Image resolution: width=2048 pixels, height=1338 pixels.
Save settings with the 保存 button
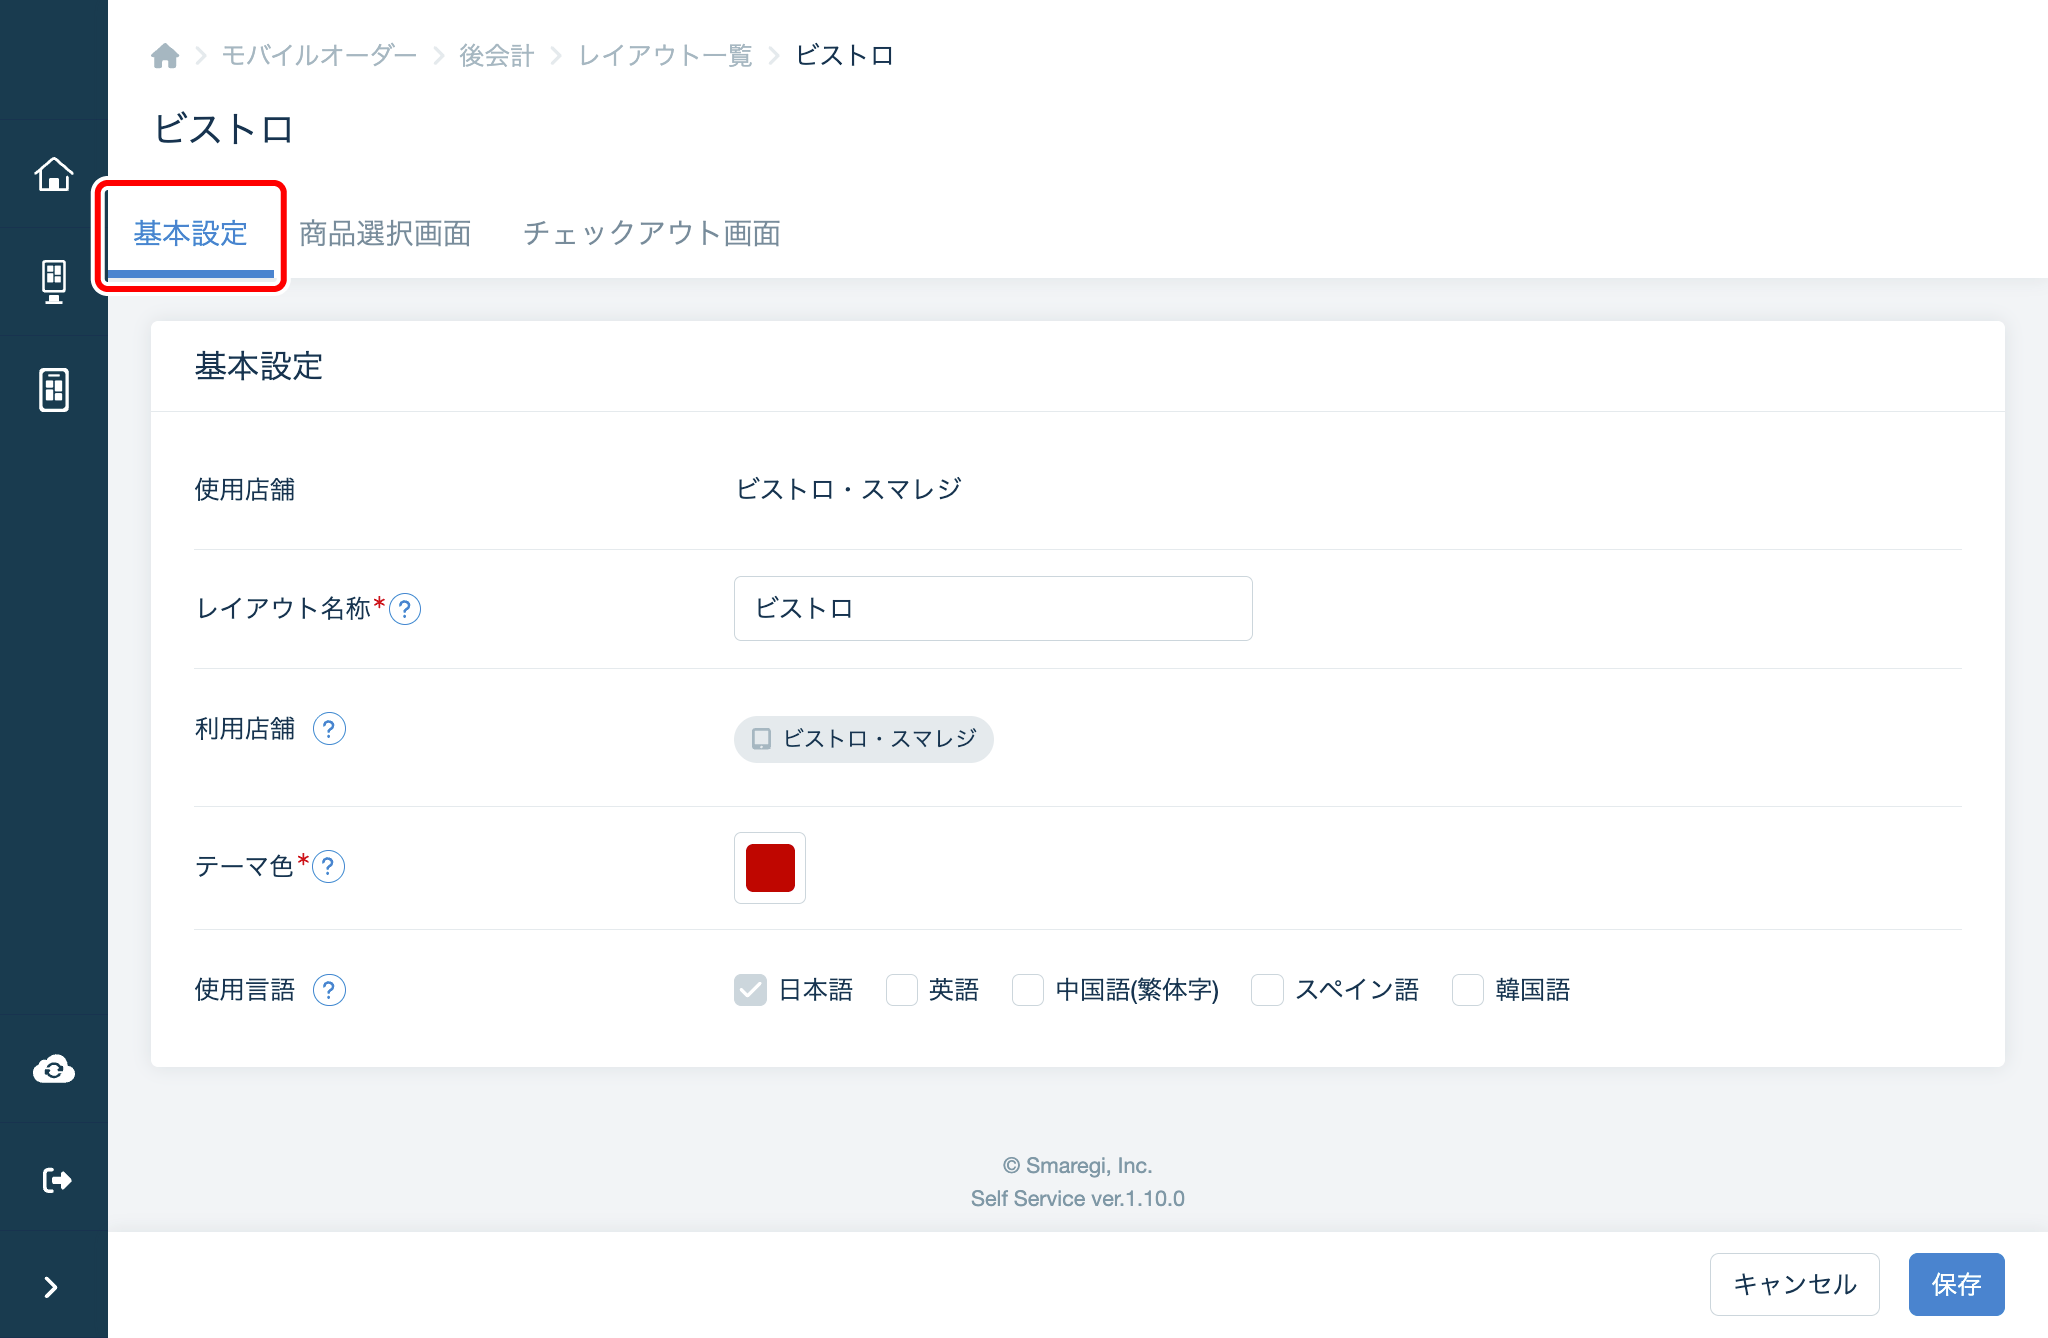(1956, 1284)
